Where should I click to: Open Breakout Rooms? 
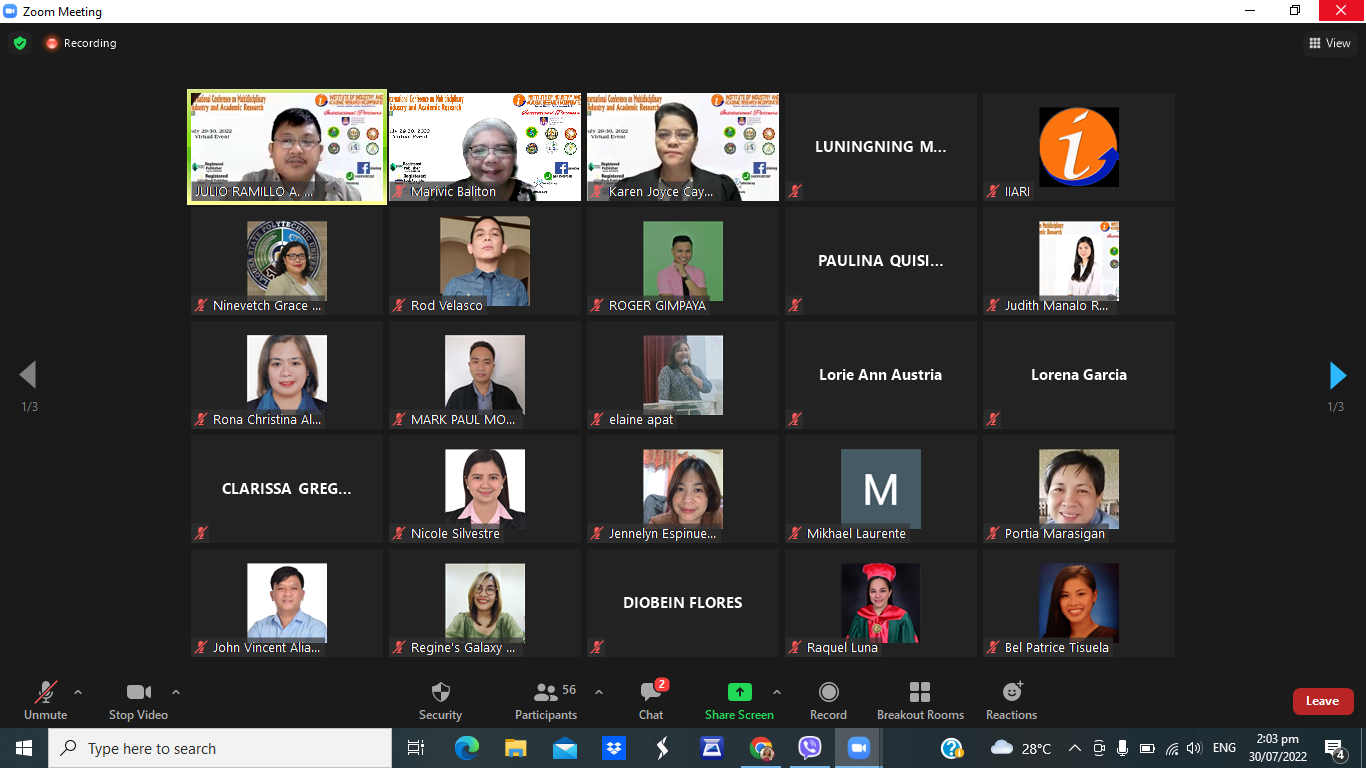coord(920,693)
